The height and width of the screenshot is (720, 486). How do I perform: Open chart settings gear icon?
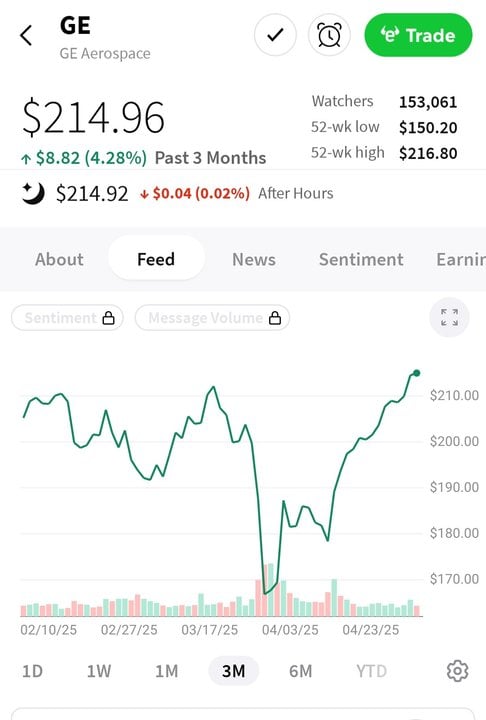pos(458,671)
